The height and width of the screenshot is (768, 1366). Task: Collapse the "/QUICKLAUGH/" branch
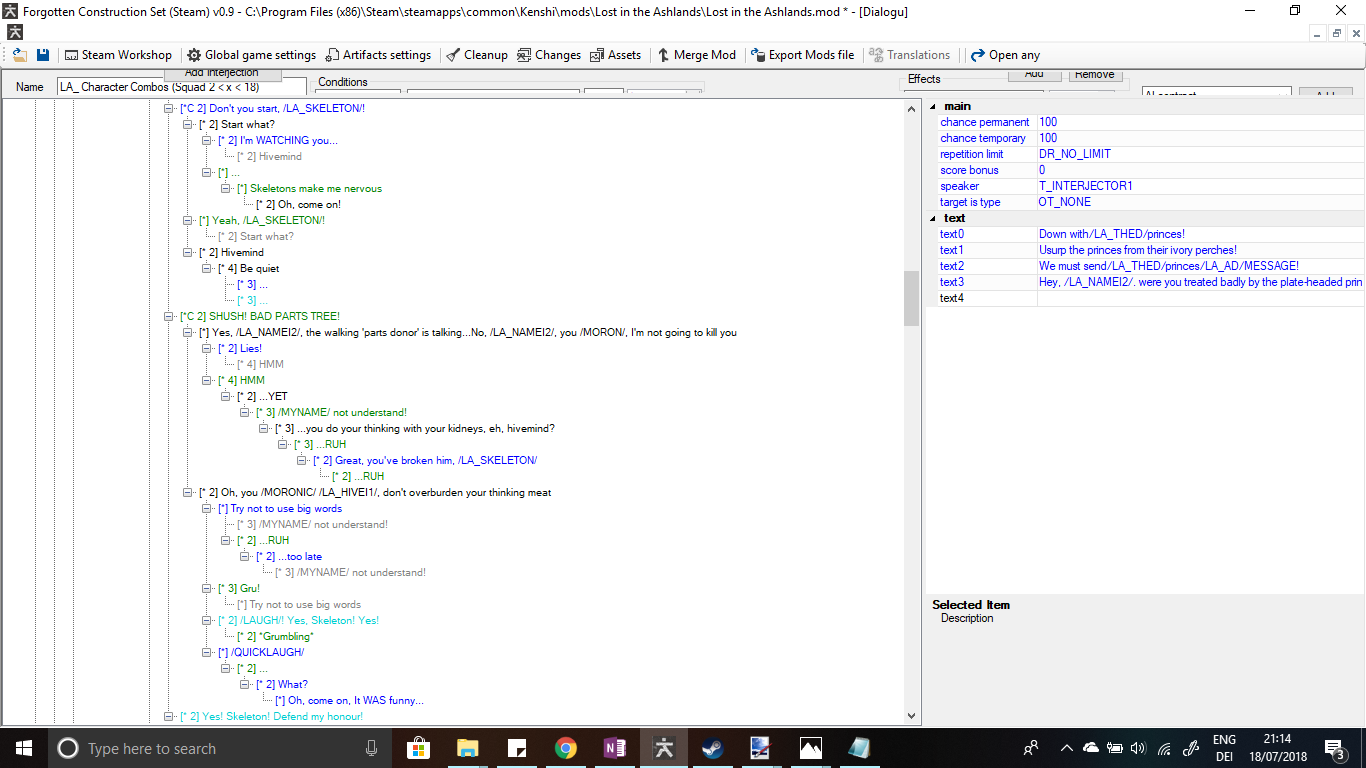207,652
